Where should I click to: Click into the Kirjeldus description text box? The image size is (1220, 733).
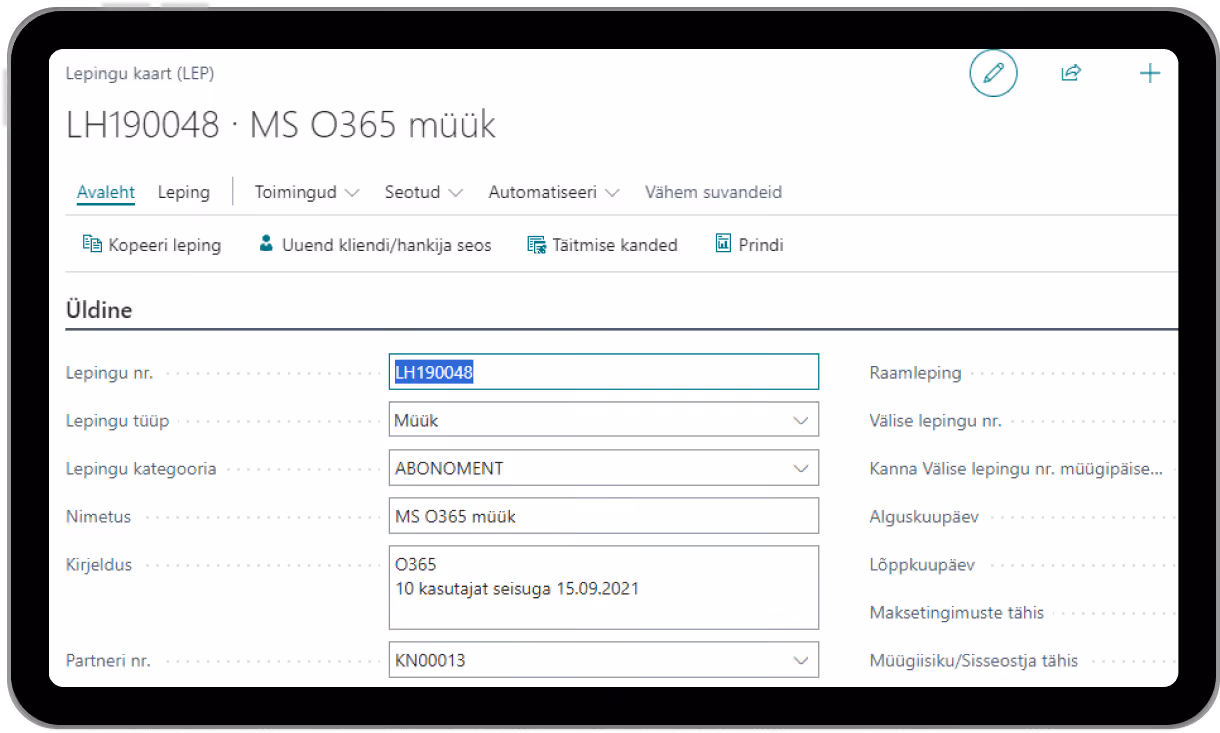click(603, 587)
